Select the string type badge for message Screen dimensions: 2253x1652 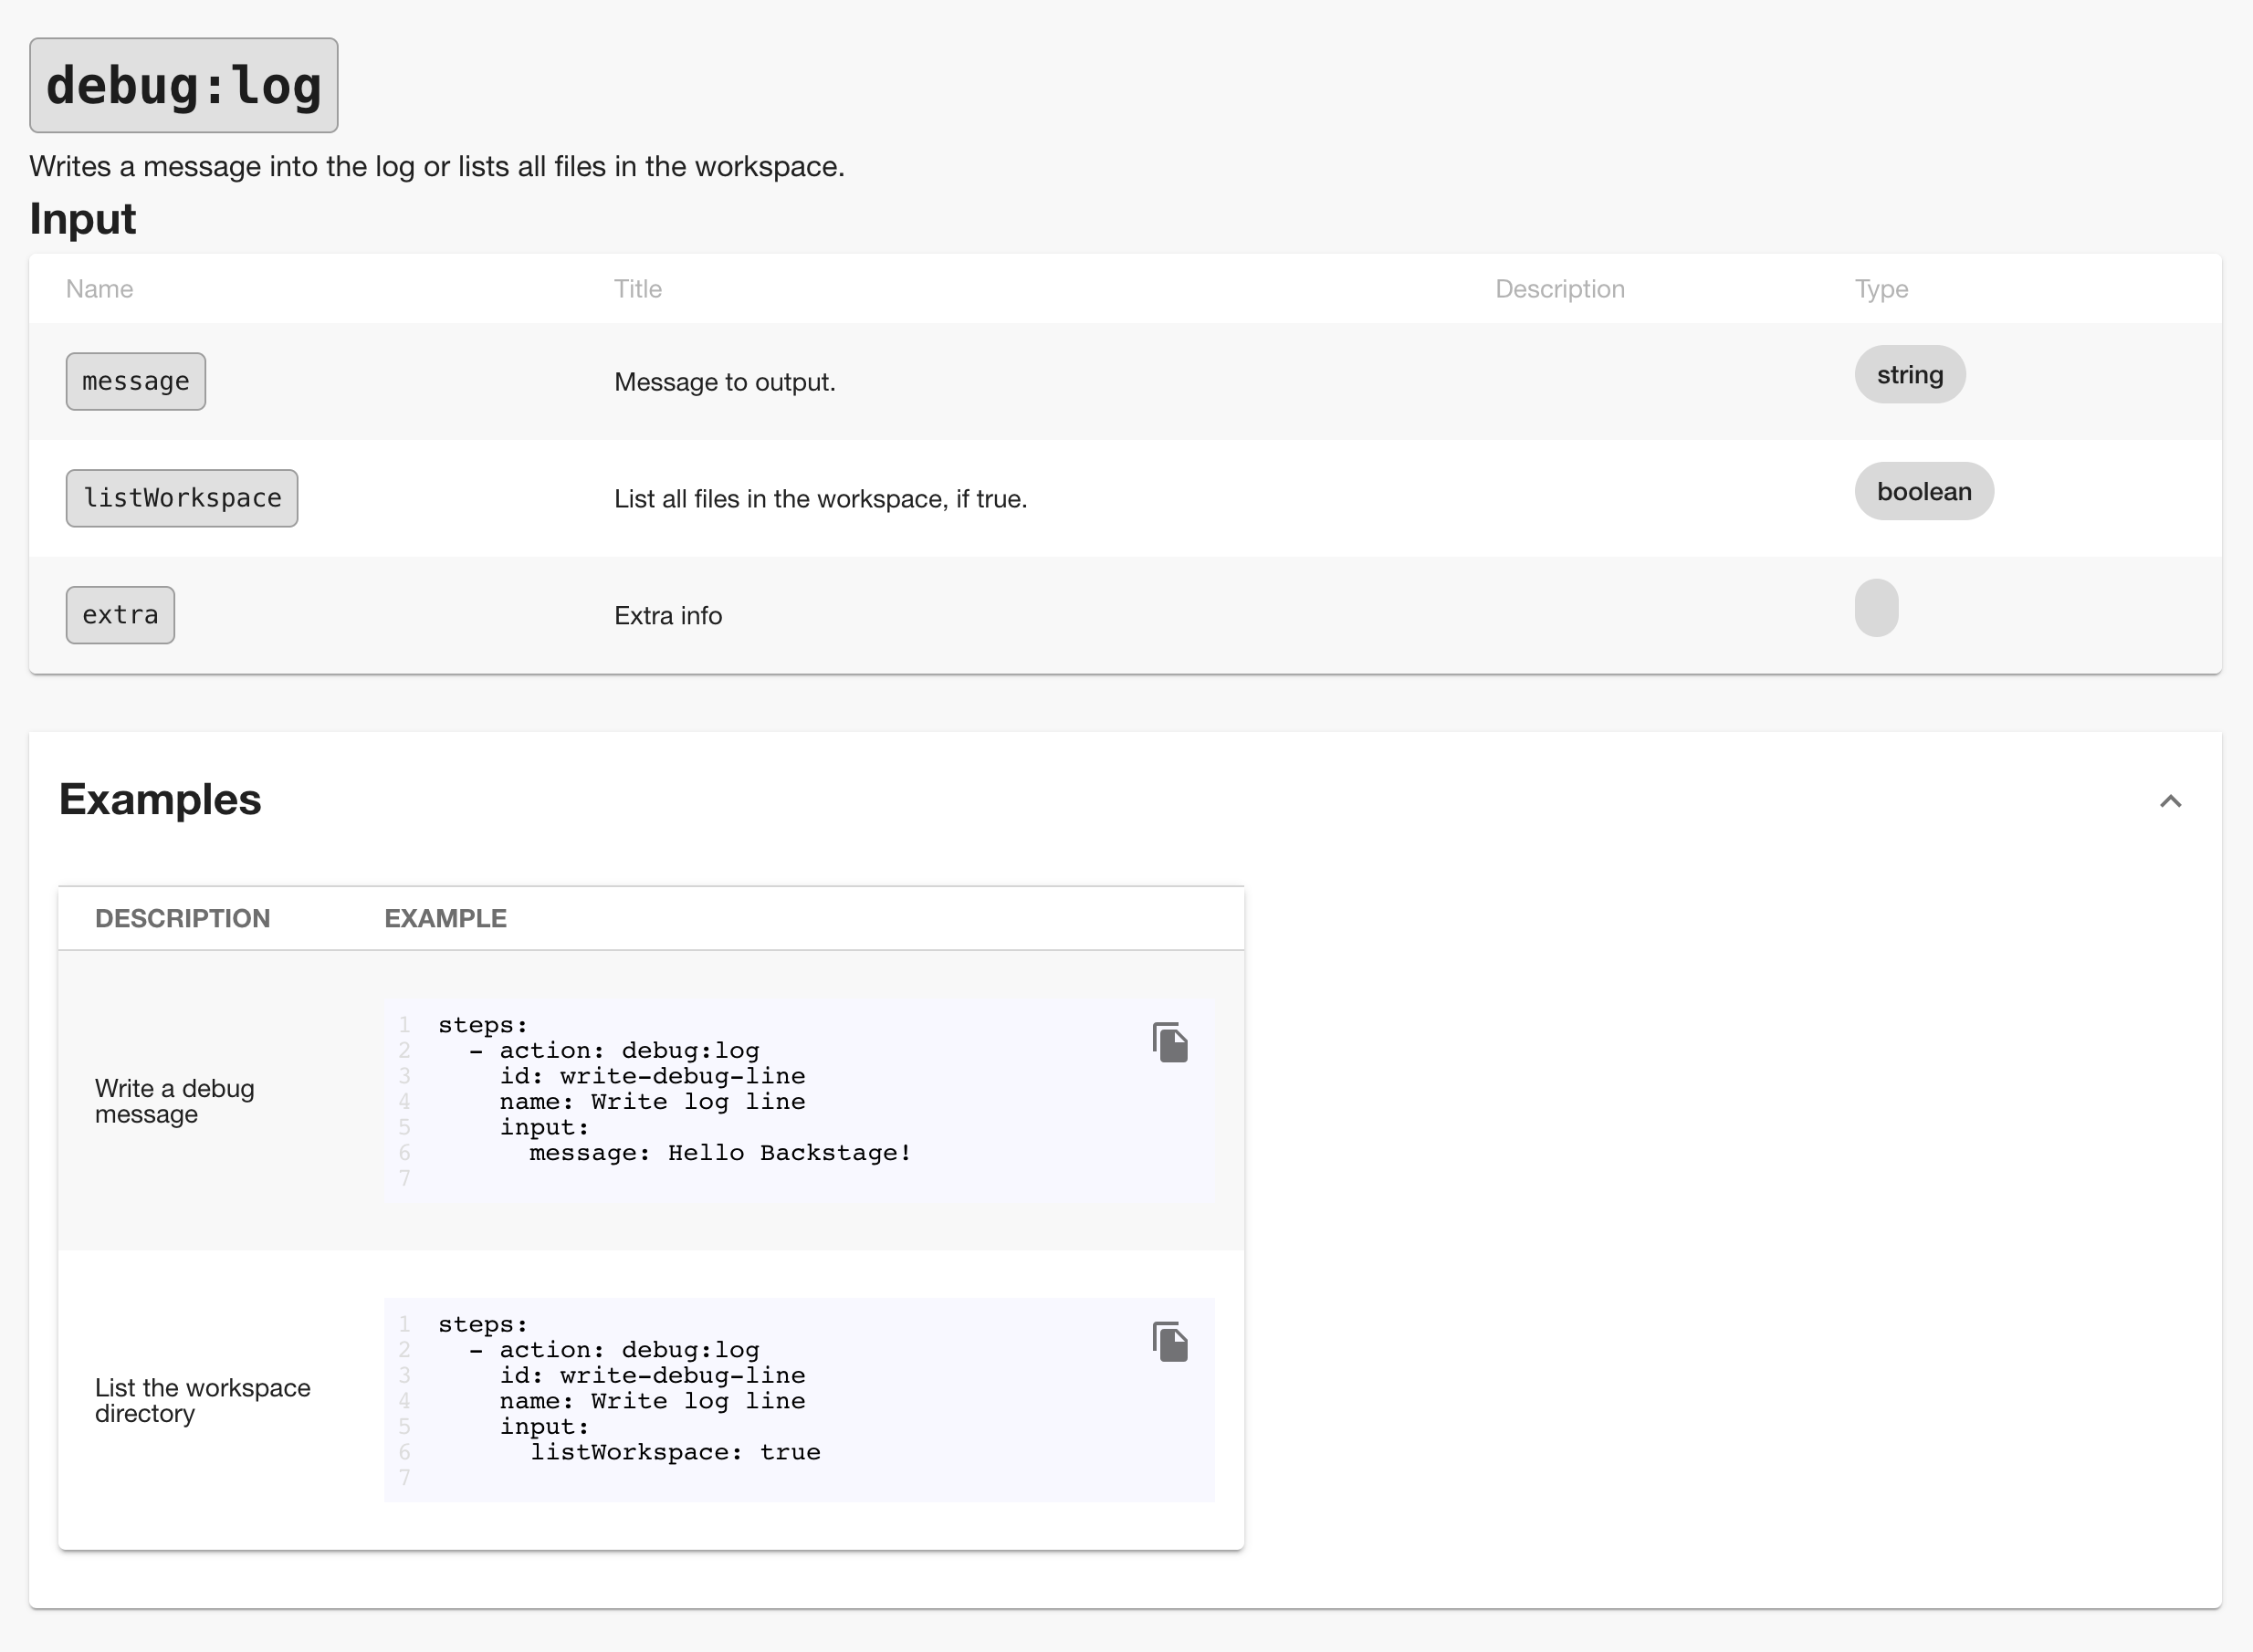click(1908, 374)
